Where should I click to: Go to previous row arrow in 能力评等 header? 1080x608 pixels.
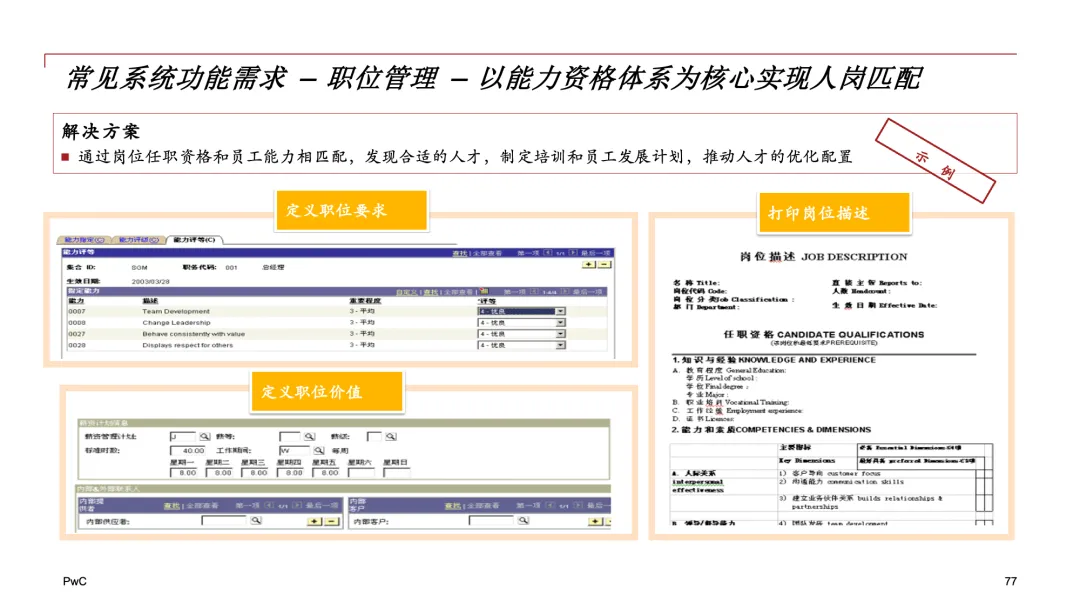(548, 253)
